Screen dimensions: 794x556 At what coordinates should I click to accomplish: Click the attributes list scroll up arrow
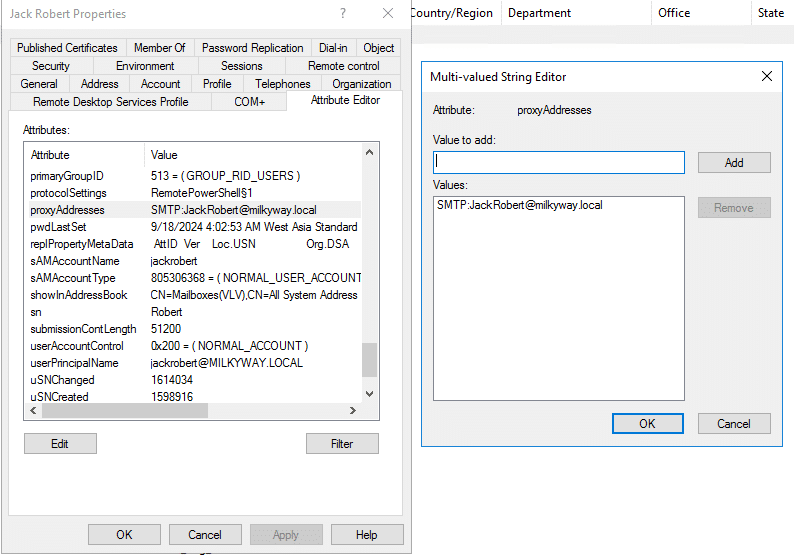(370, 152)
